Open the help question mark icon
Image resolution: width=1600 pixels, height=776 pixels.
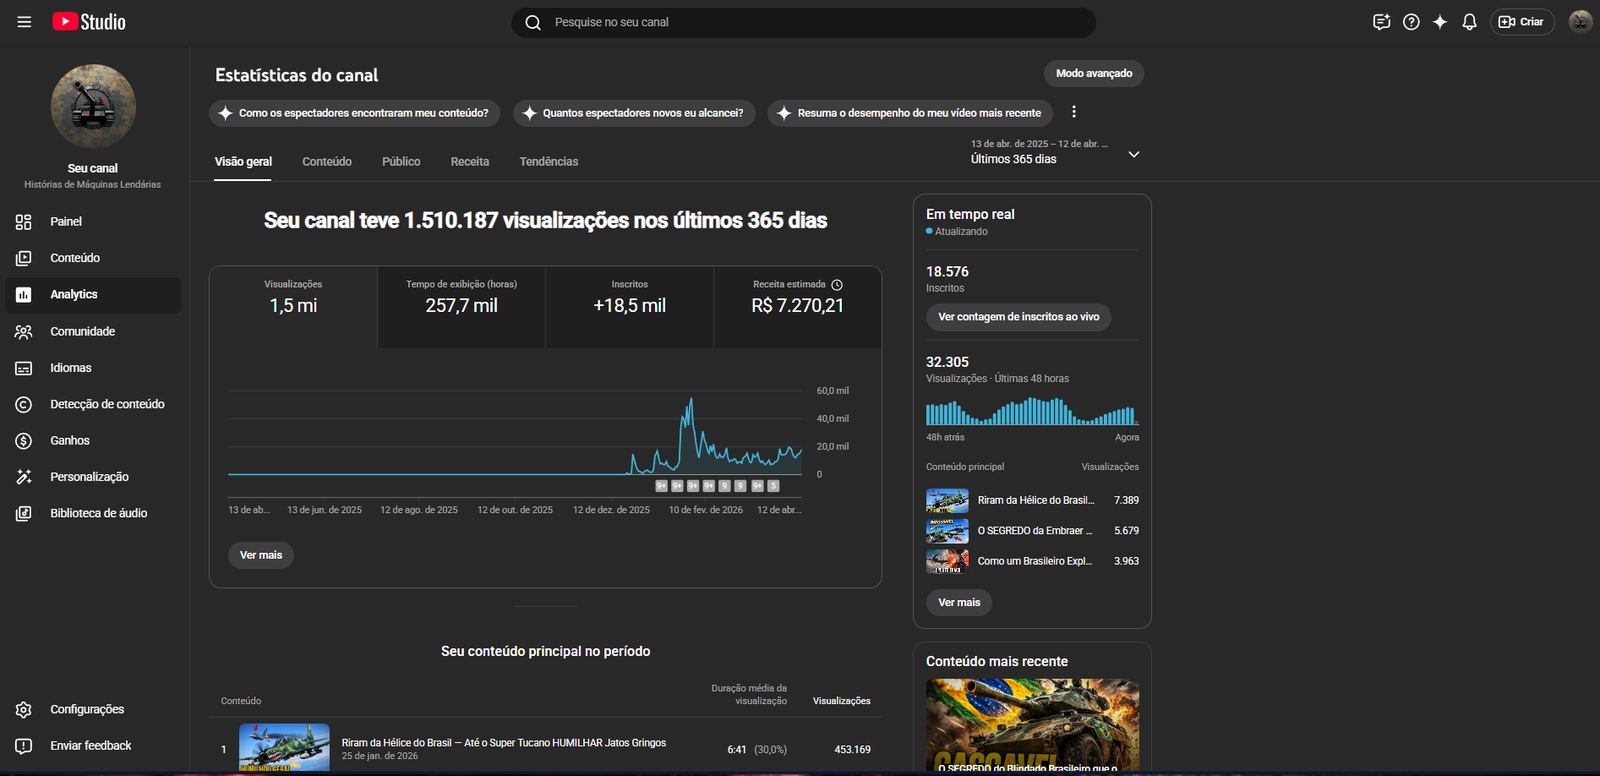pos(1411,22)
